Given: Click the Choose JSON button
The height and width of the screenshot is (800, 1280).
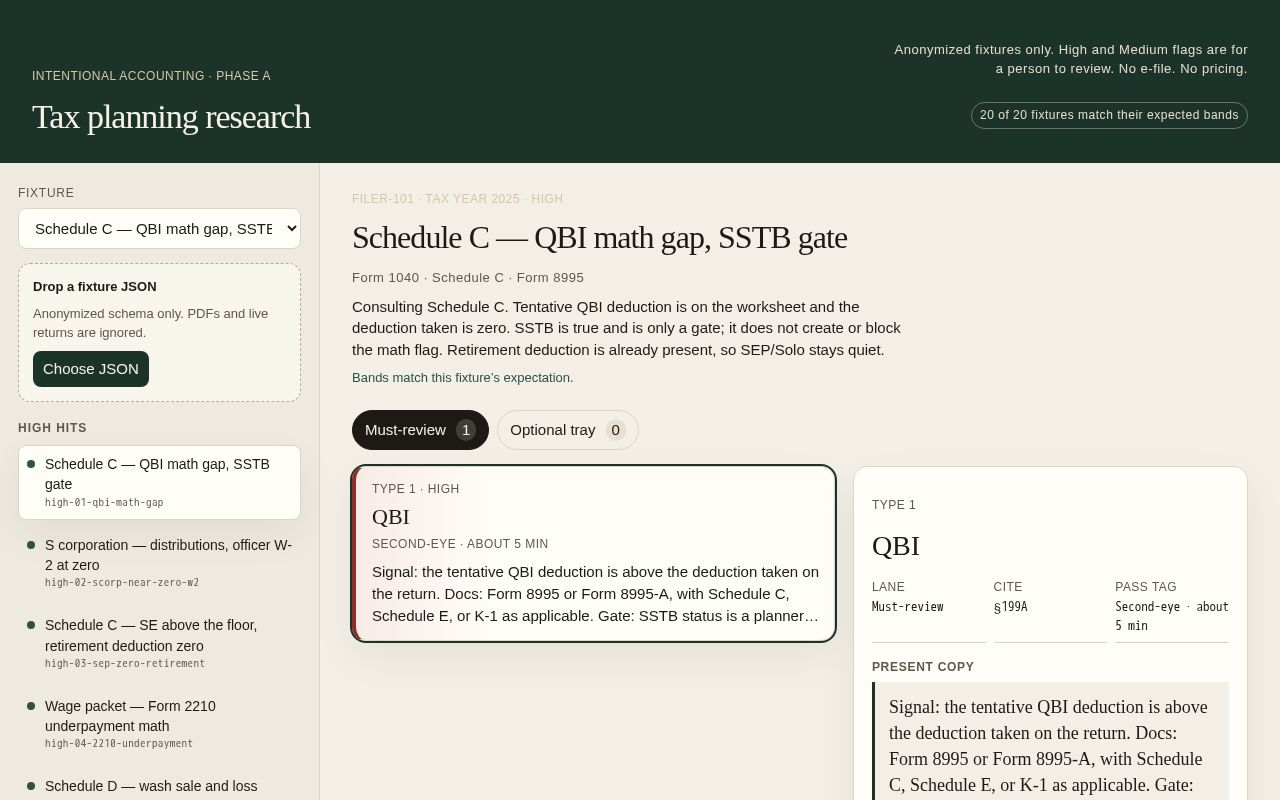Looking at the screenshot, I should click(91, 369).
